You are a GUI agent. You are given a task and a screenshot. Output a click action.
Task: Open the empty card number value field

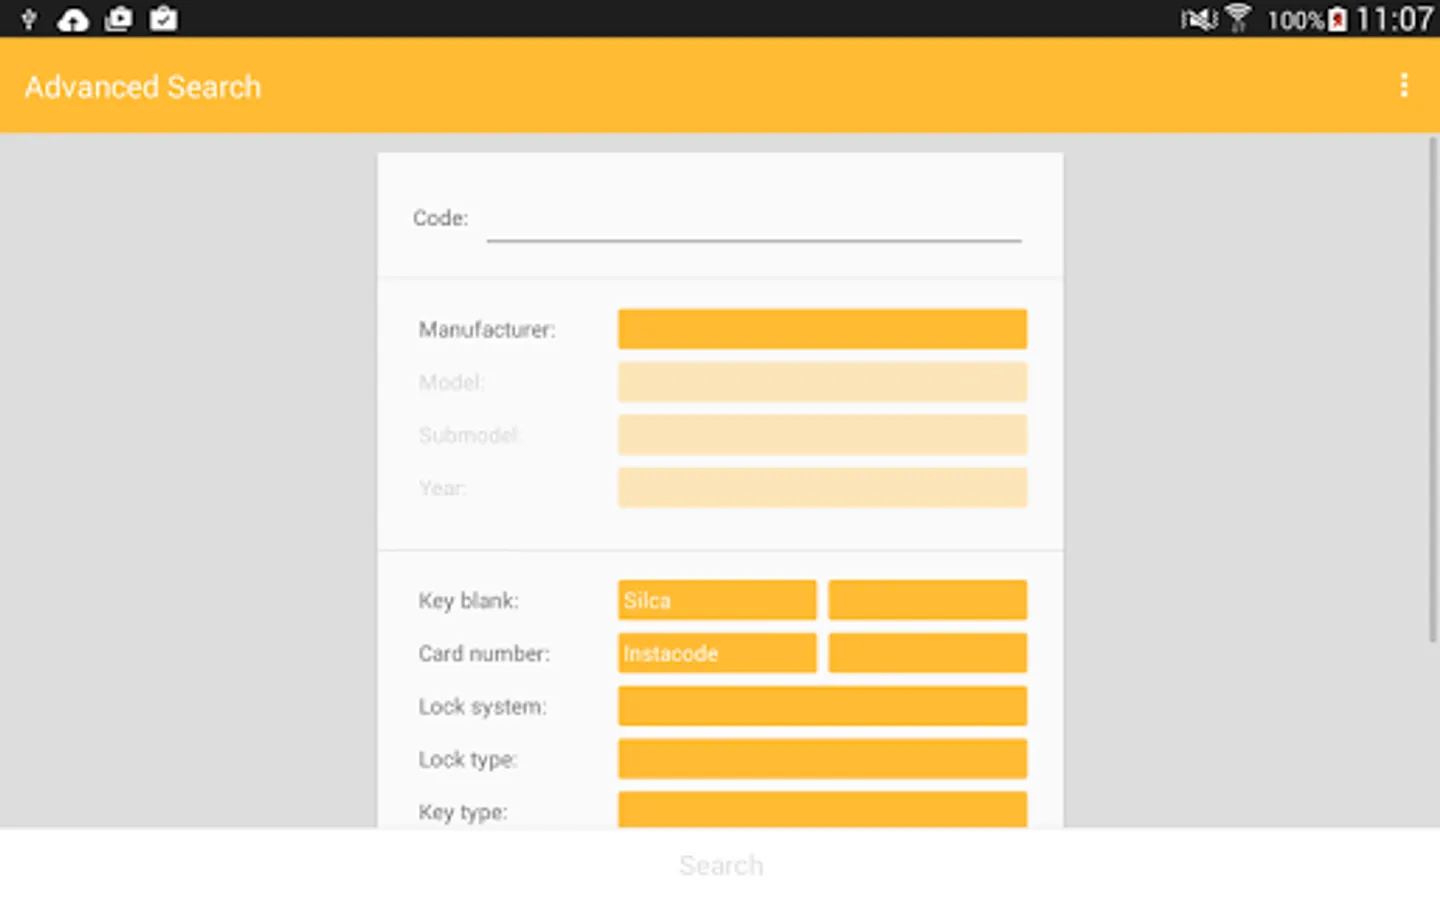pos(928,653)
